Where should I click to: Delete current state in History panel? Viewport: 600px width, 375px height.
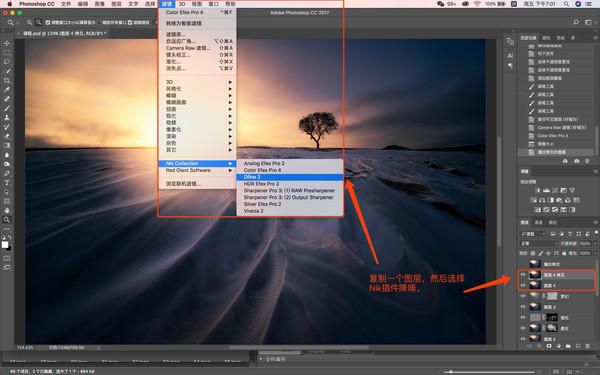tap(587, 161)
